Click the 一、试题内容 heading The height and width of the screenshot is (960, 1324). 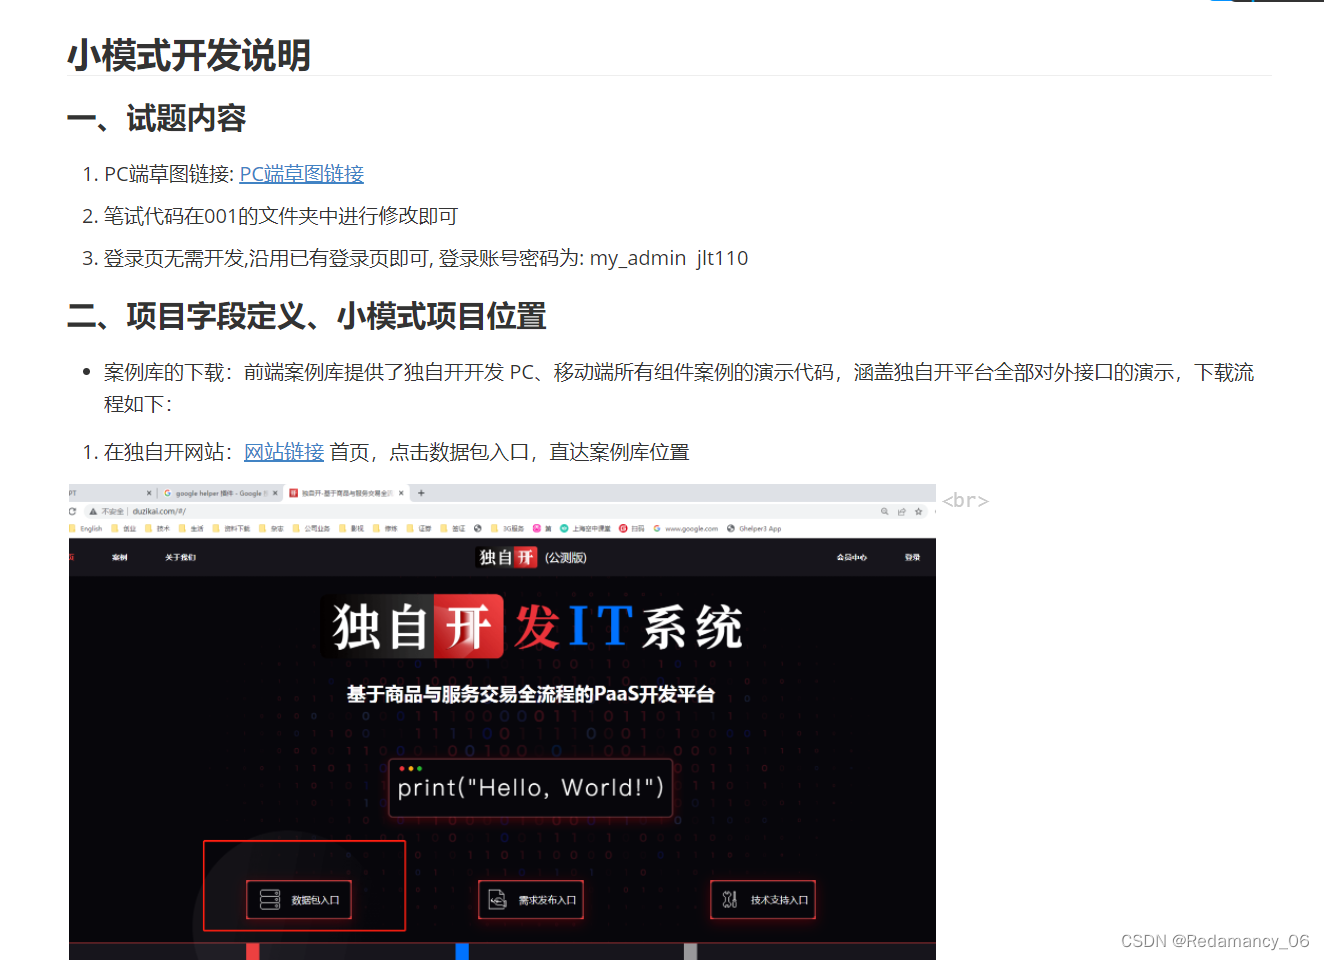click(x=156, y=118)
